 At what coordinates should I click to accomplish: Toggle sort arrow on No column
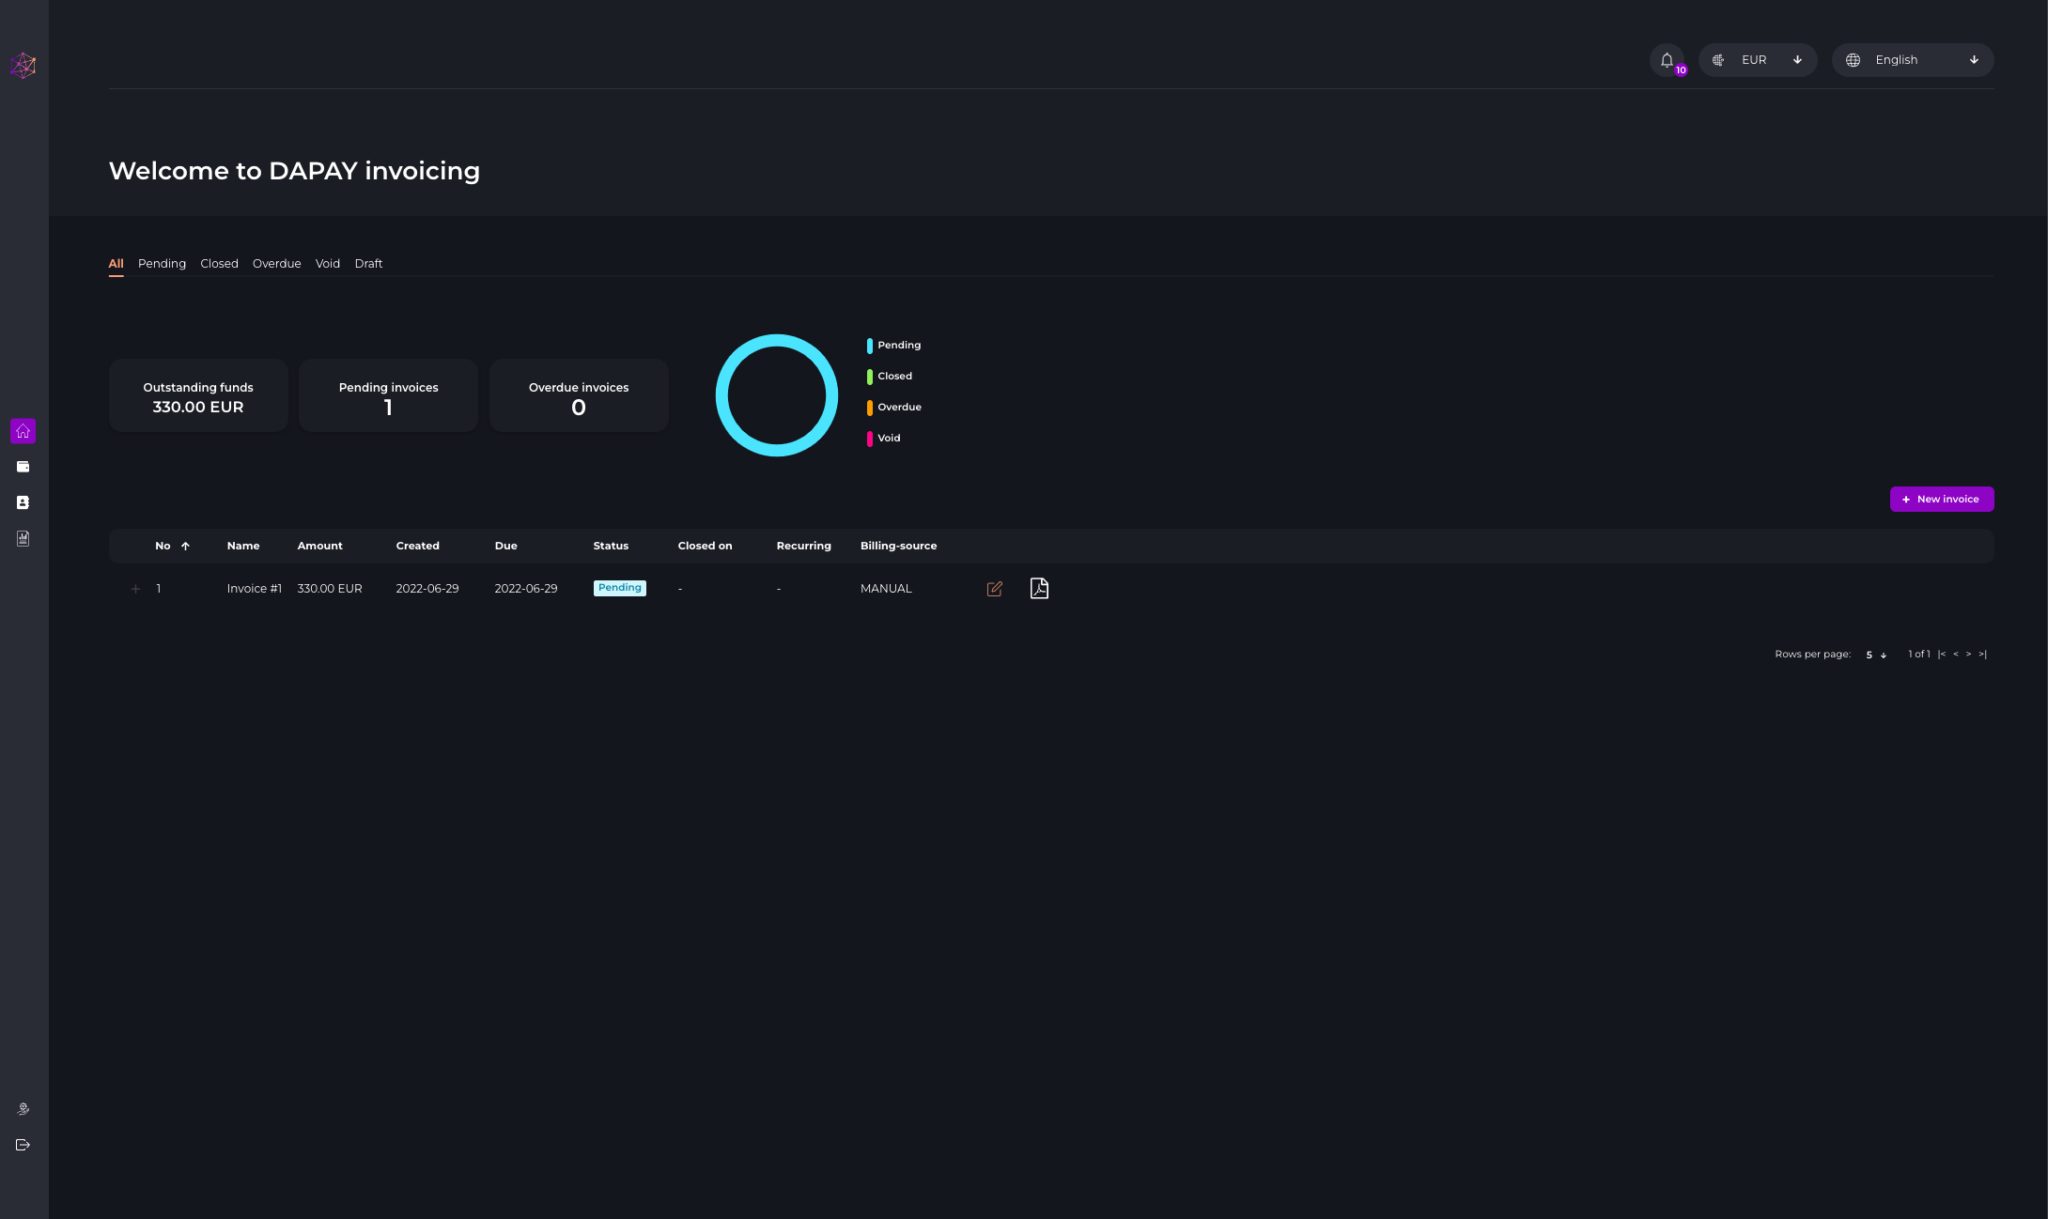click(185, 546)
